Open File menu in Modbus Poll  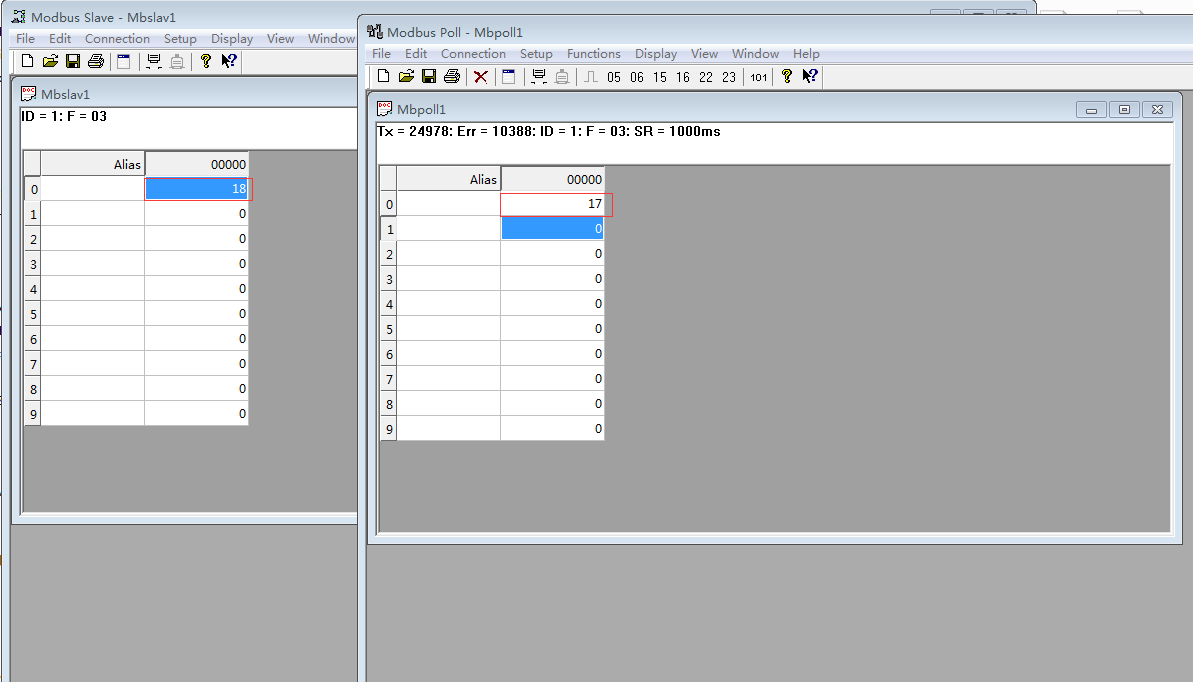click(381, 53)
